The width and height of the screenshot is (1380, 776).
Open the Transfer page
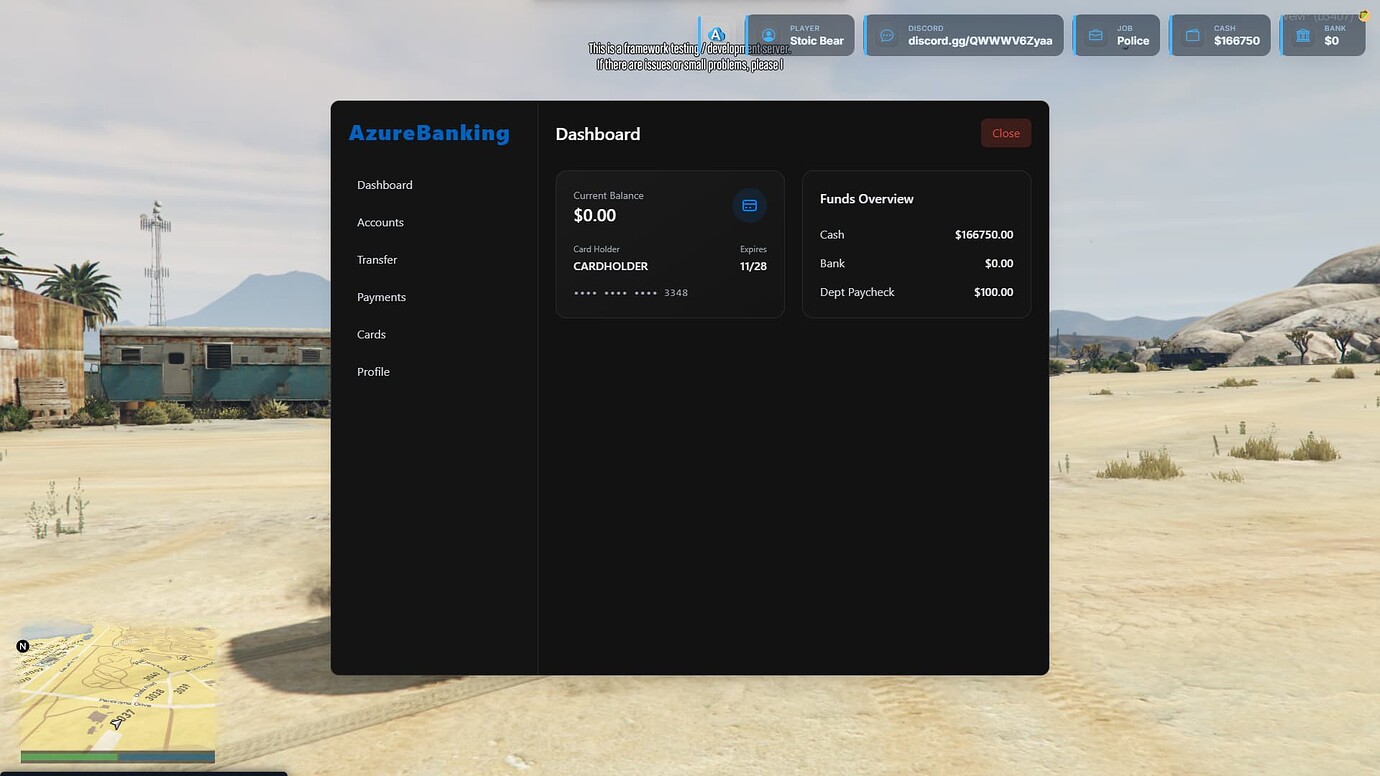(x=377, y=259)
